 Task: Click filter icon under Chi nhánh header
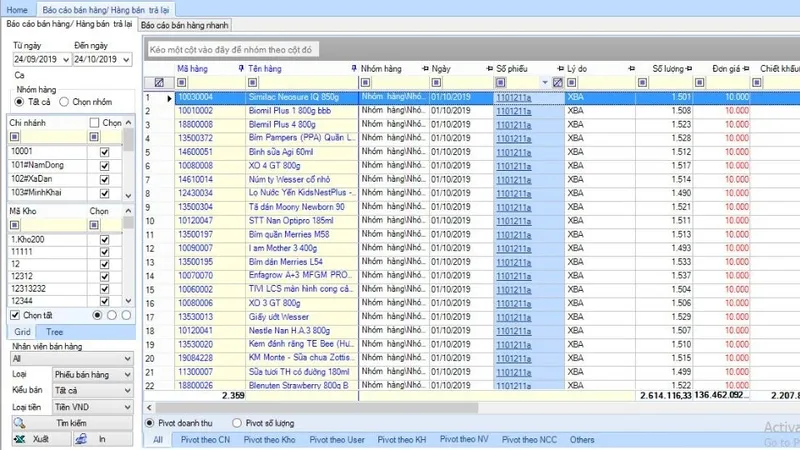tap(14, 136)
